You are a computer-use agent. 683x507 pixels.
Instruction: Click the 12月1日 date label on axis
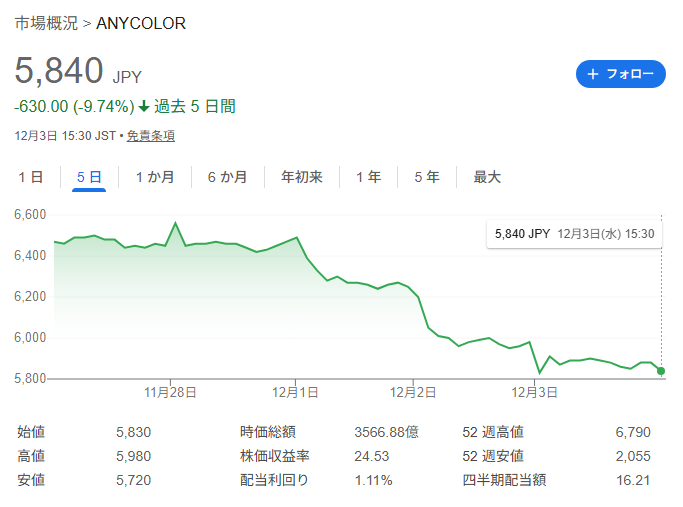click(295, 393)
